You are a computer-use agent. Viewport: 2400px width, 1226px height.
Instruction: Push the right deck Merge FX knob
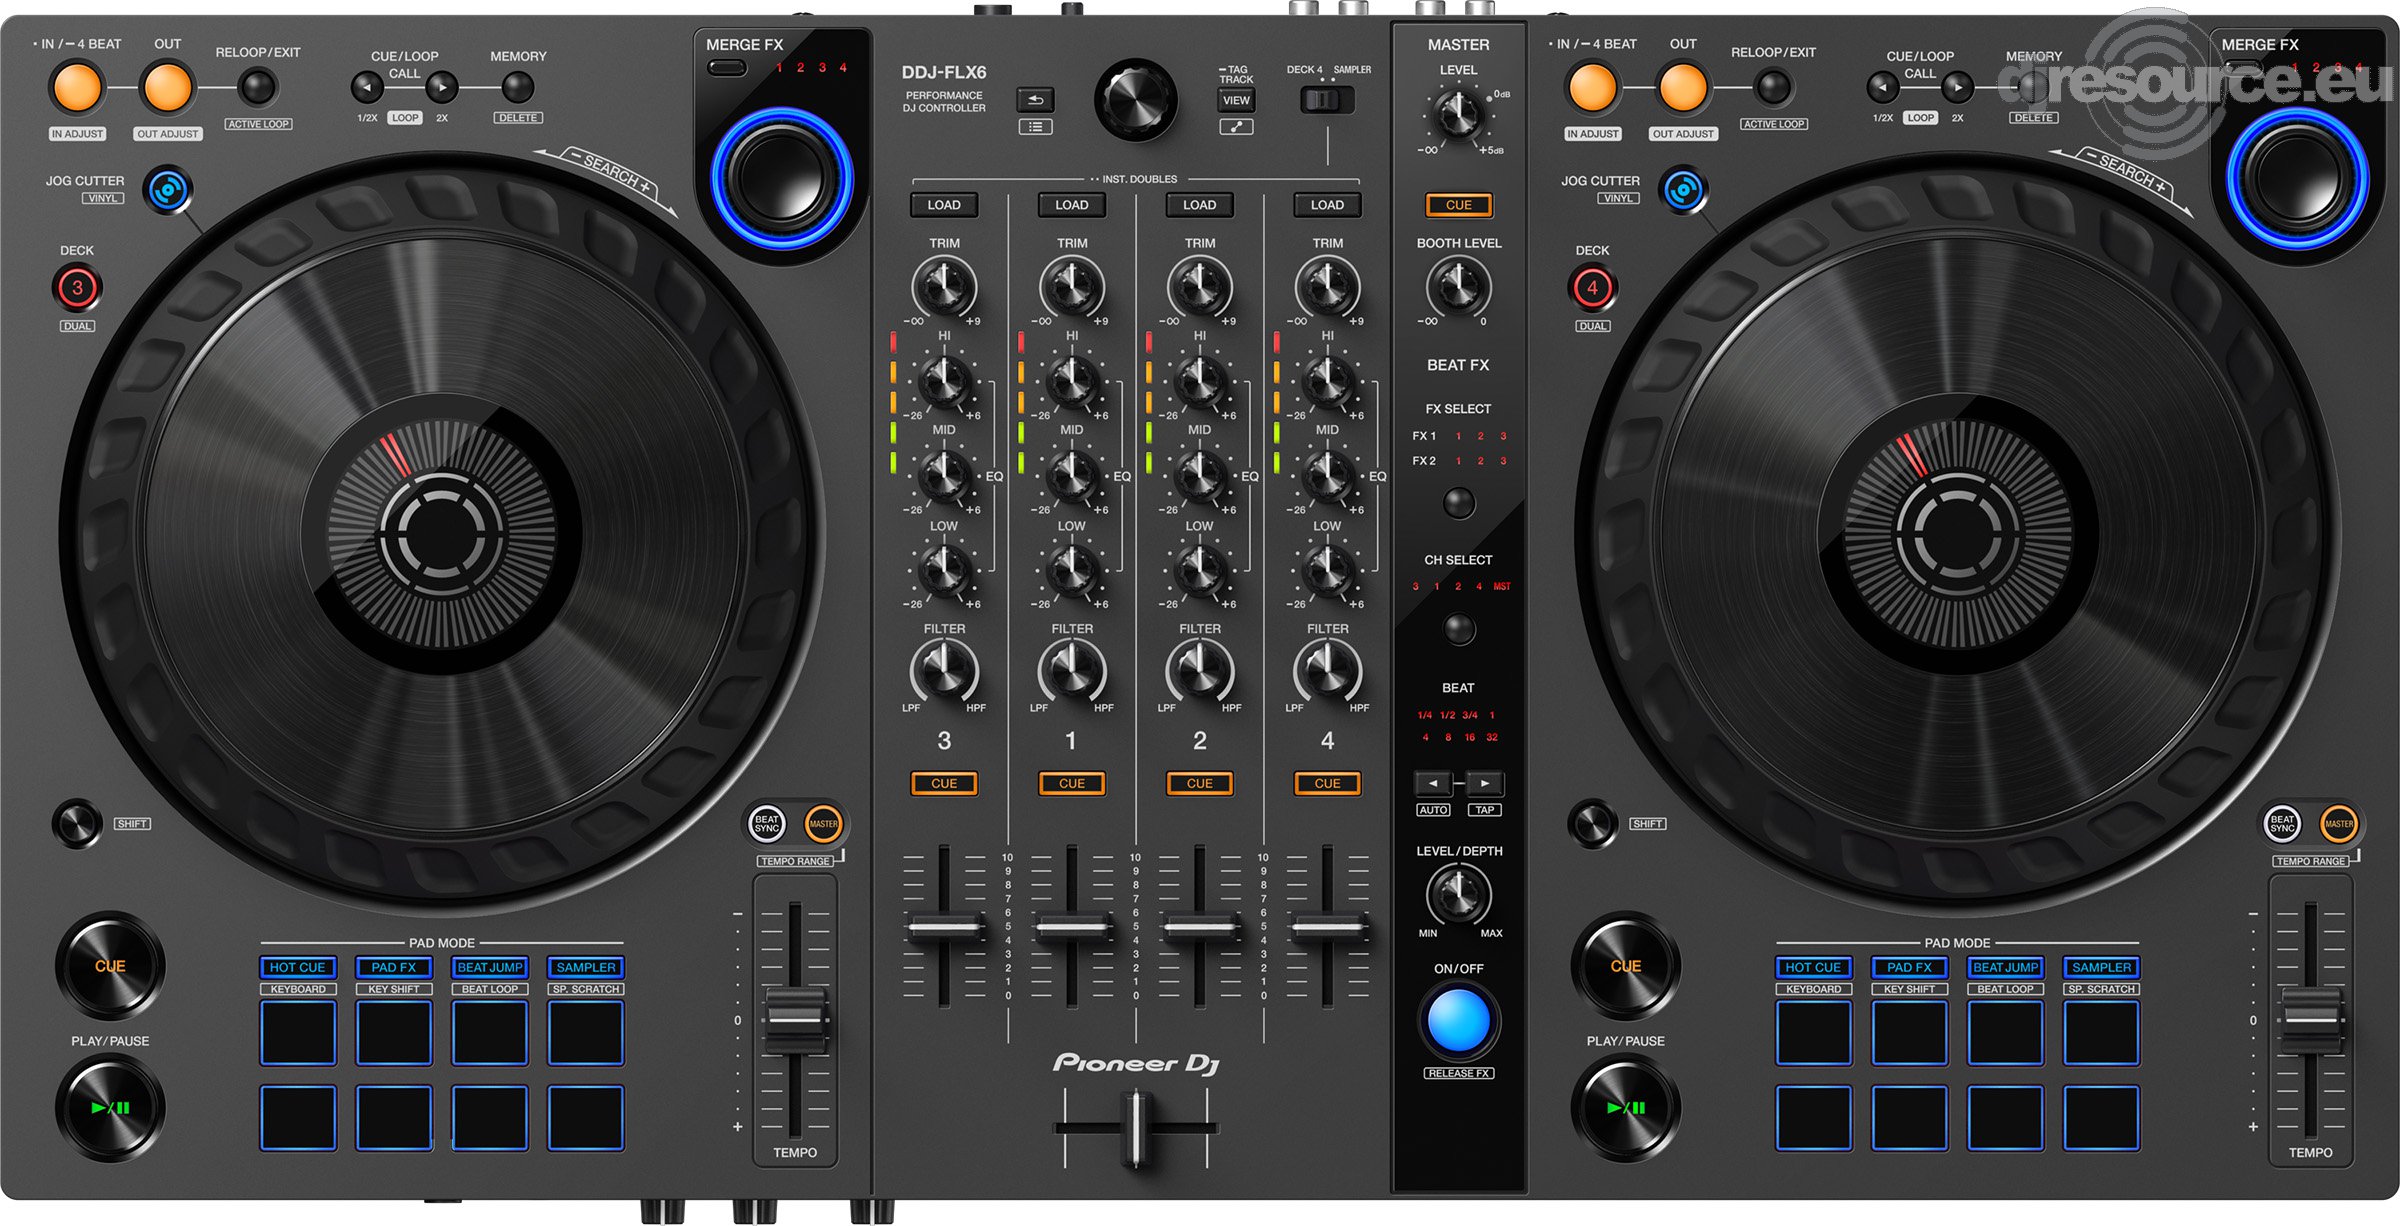tap(2297, 178)
